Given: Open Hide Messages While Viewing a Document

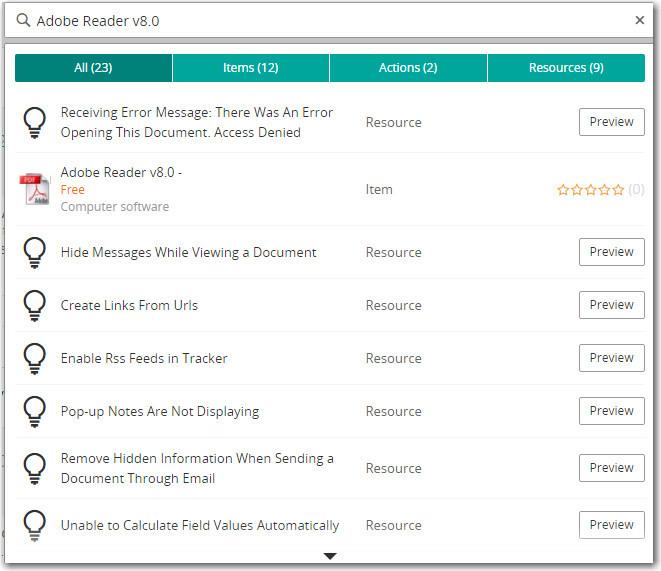Looking at the screenshot, I should click(x=188, y=252).
